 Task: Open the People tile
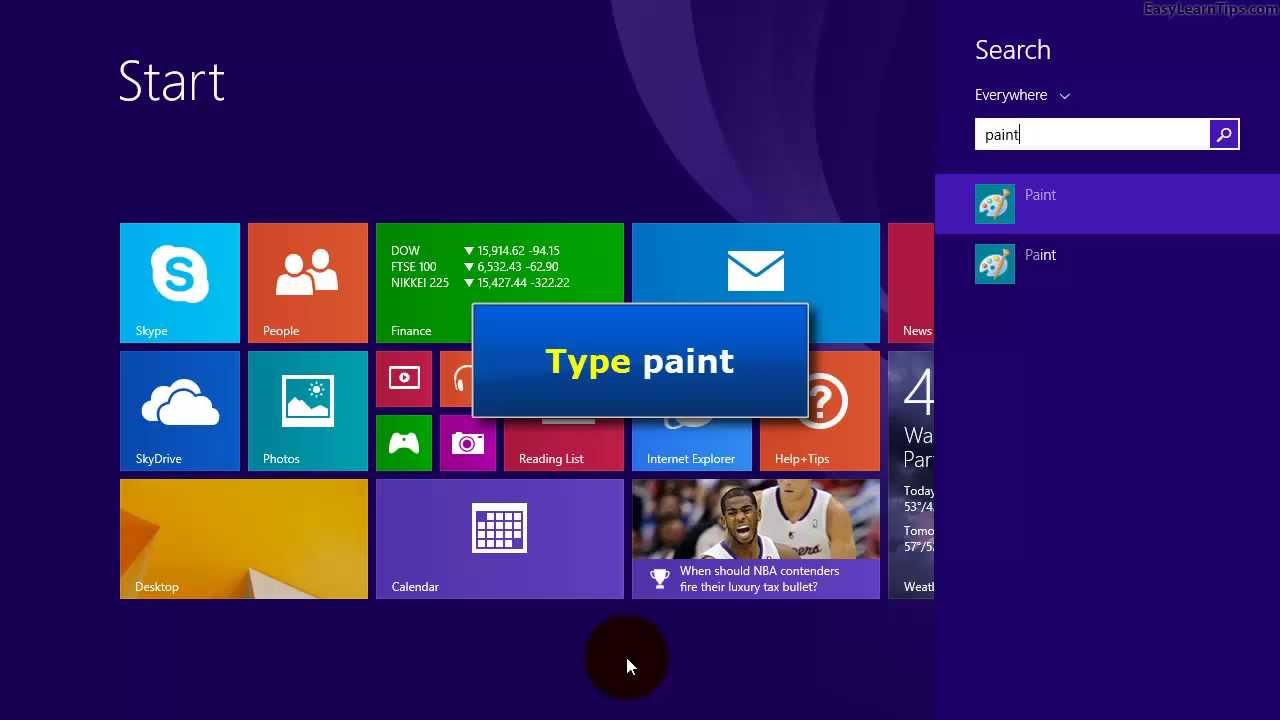coord(308,283)
